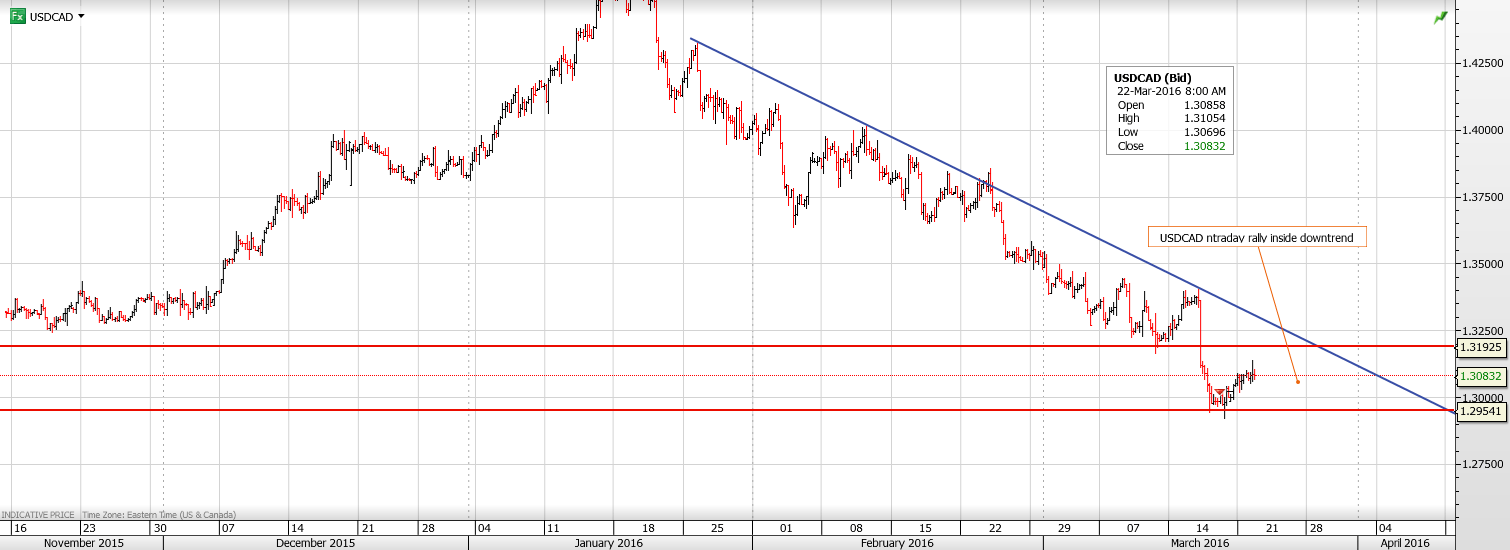Select the USDCAD intraday rally annotation box

[x=1257, y=238]
